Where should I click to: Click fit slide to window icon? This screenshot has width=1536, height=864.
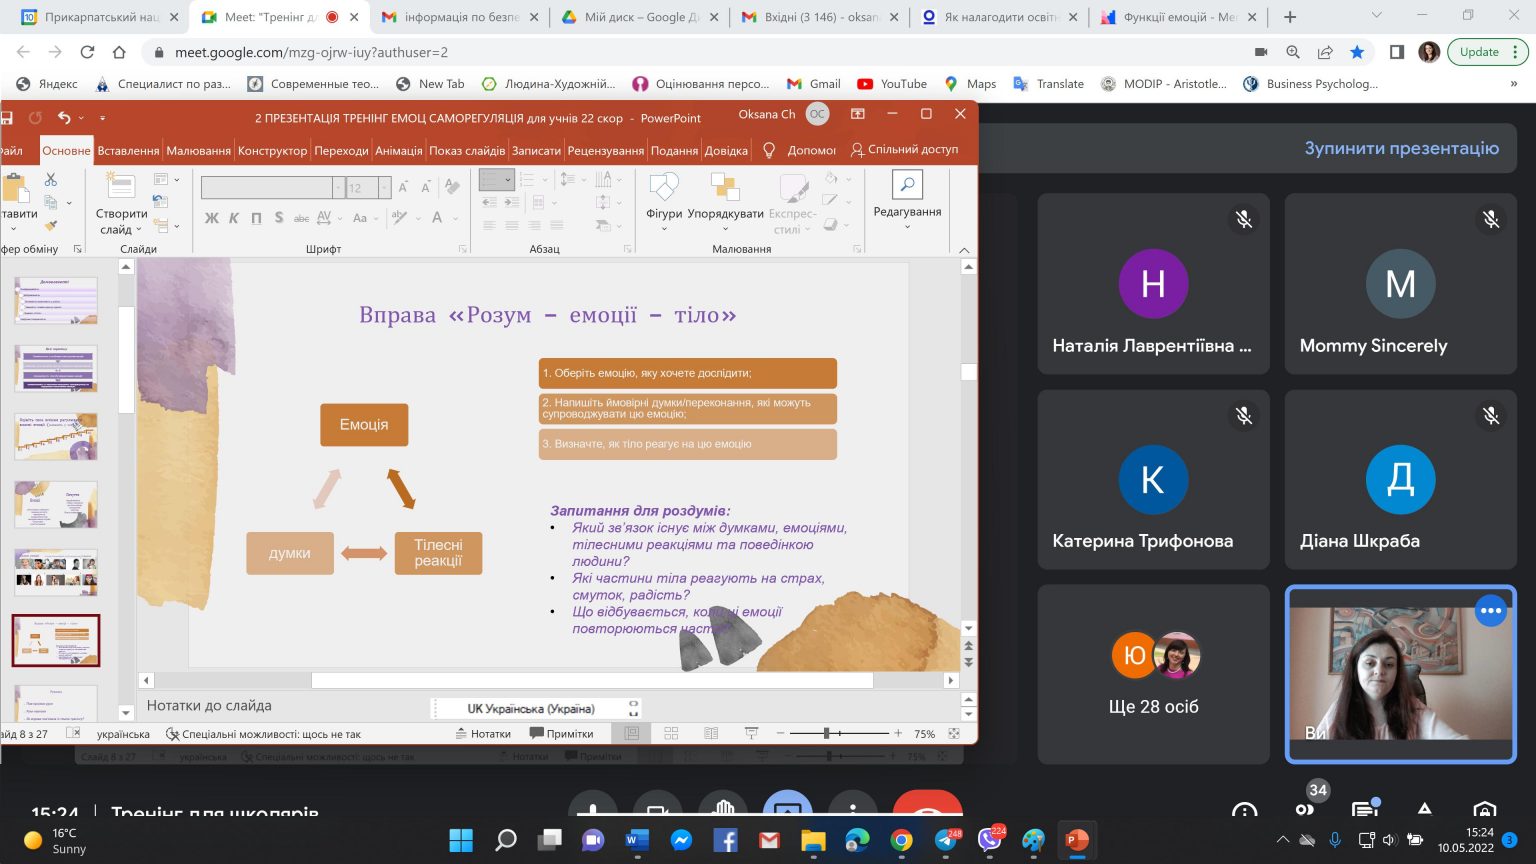(954, 734)
